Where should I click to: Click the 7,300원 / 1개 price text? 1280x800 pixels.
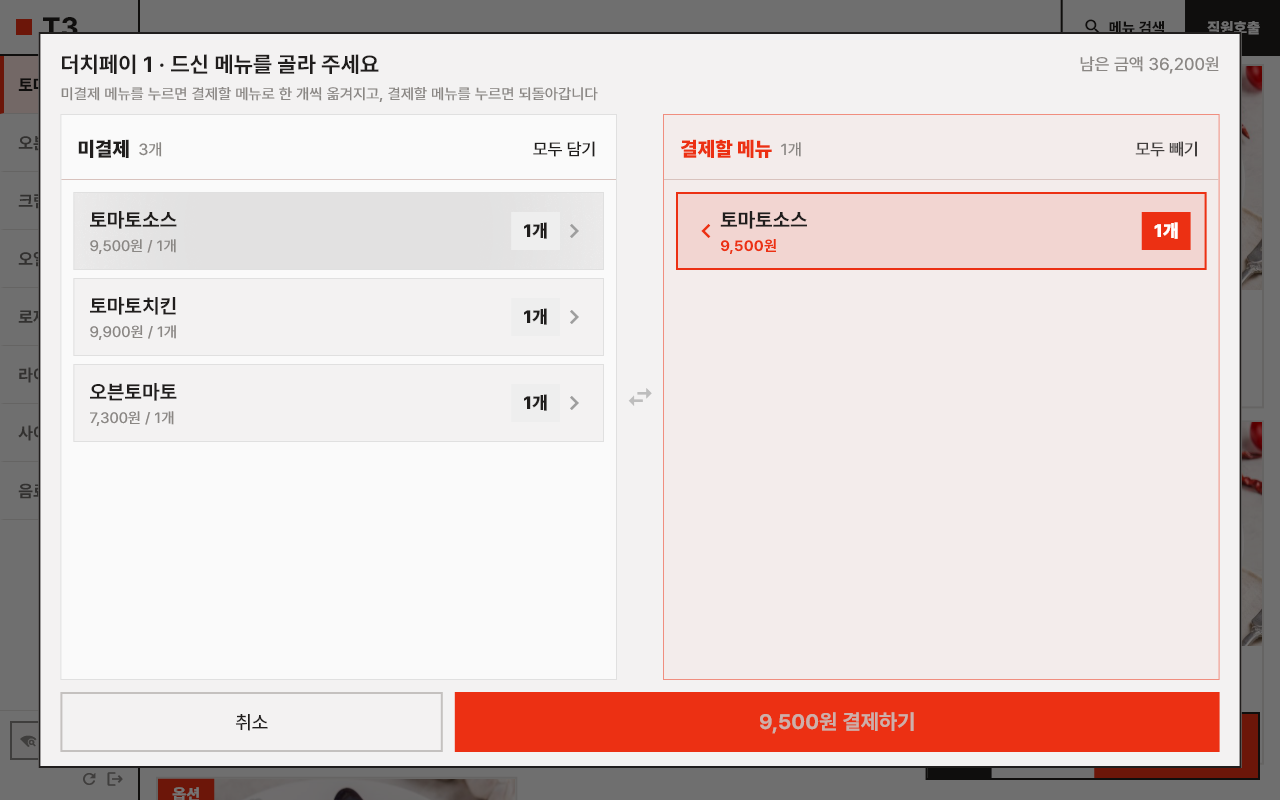132,418
